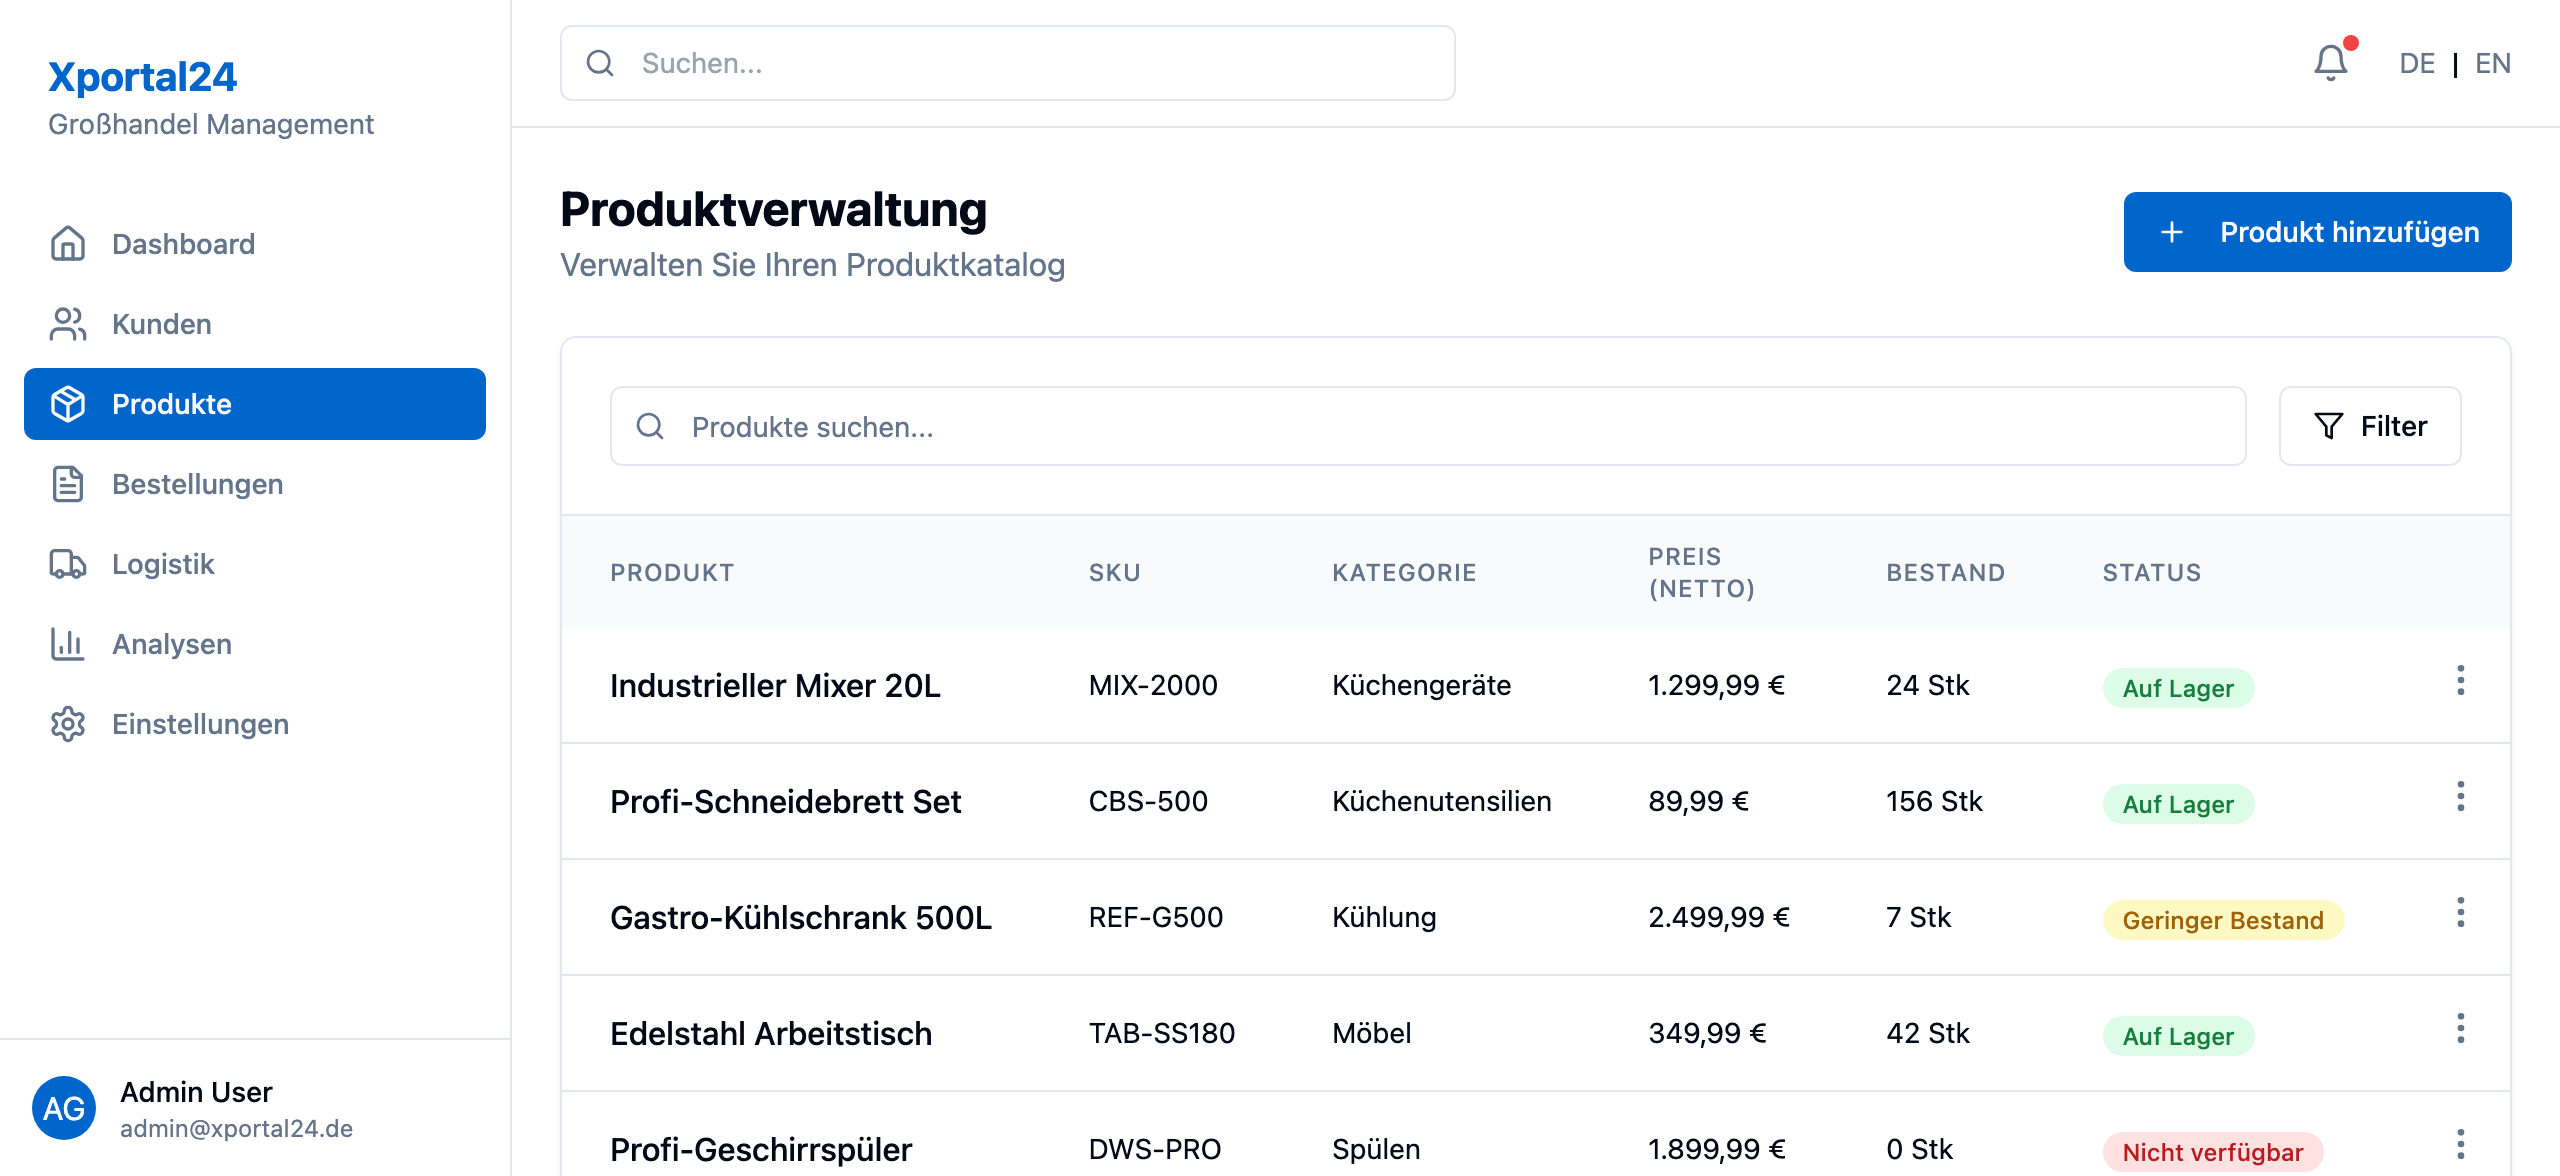Click the Analysen bar chart icon
Screen dimensions: 2560x1176
pyautogui.click(x=68, y=644)
